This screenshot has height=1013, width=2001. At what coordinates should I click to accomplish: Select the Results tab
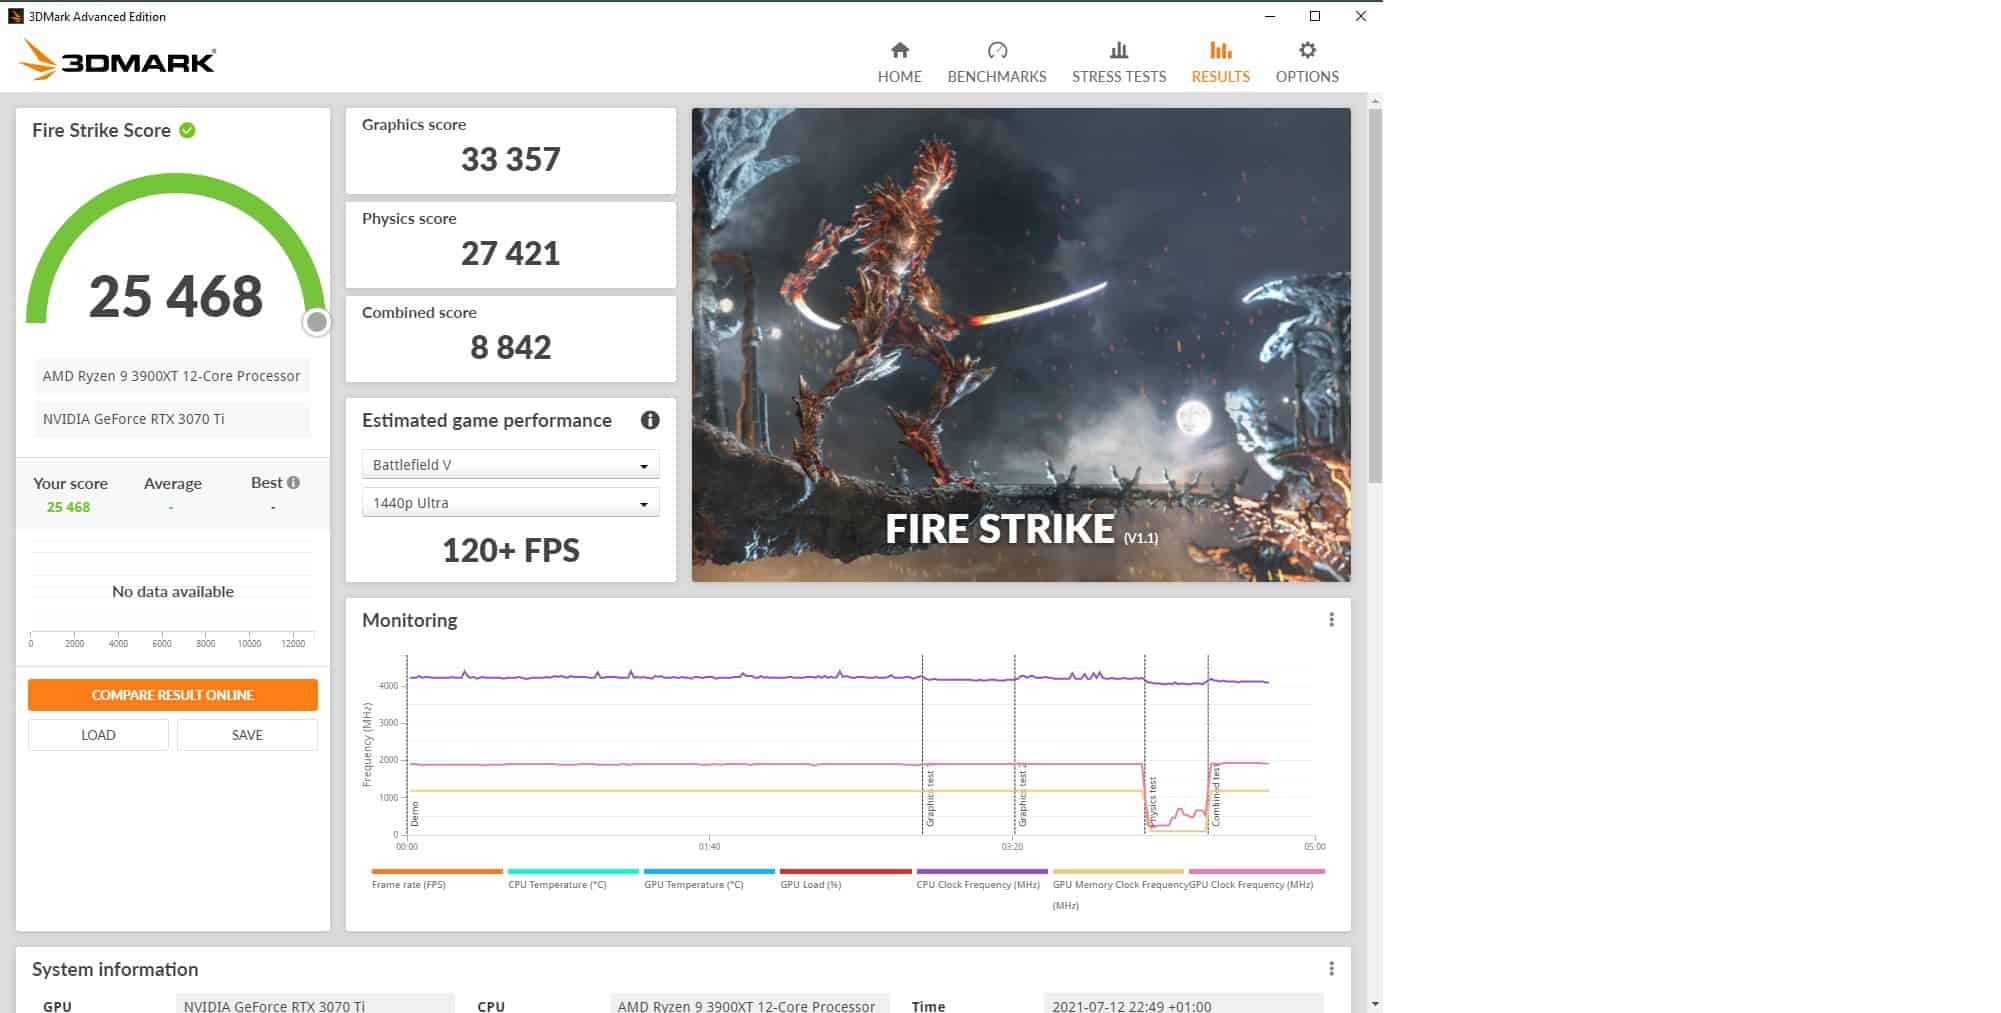(1220, 62)
